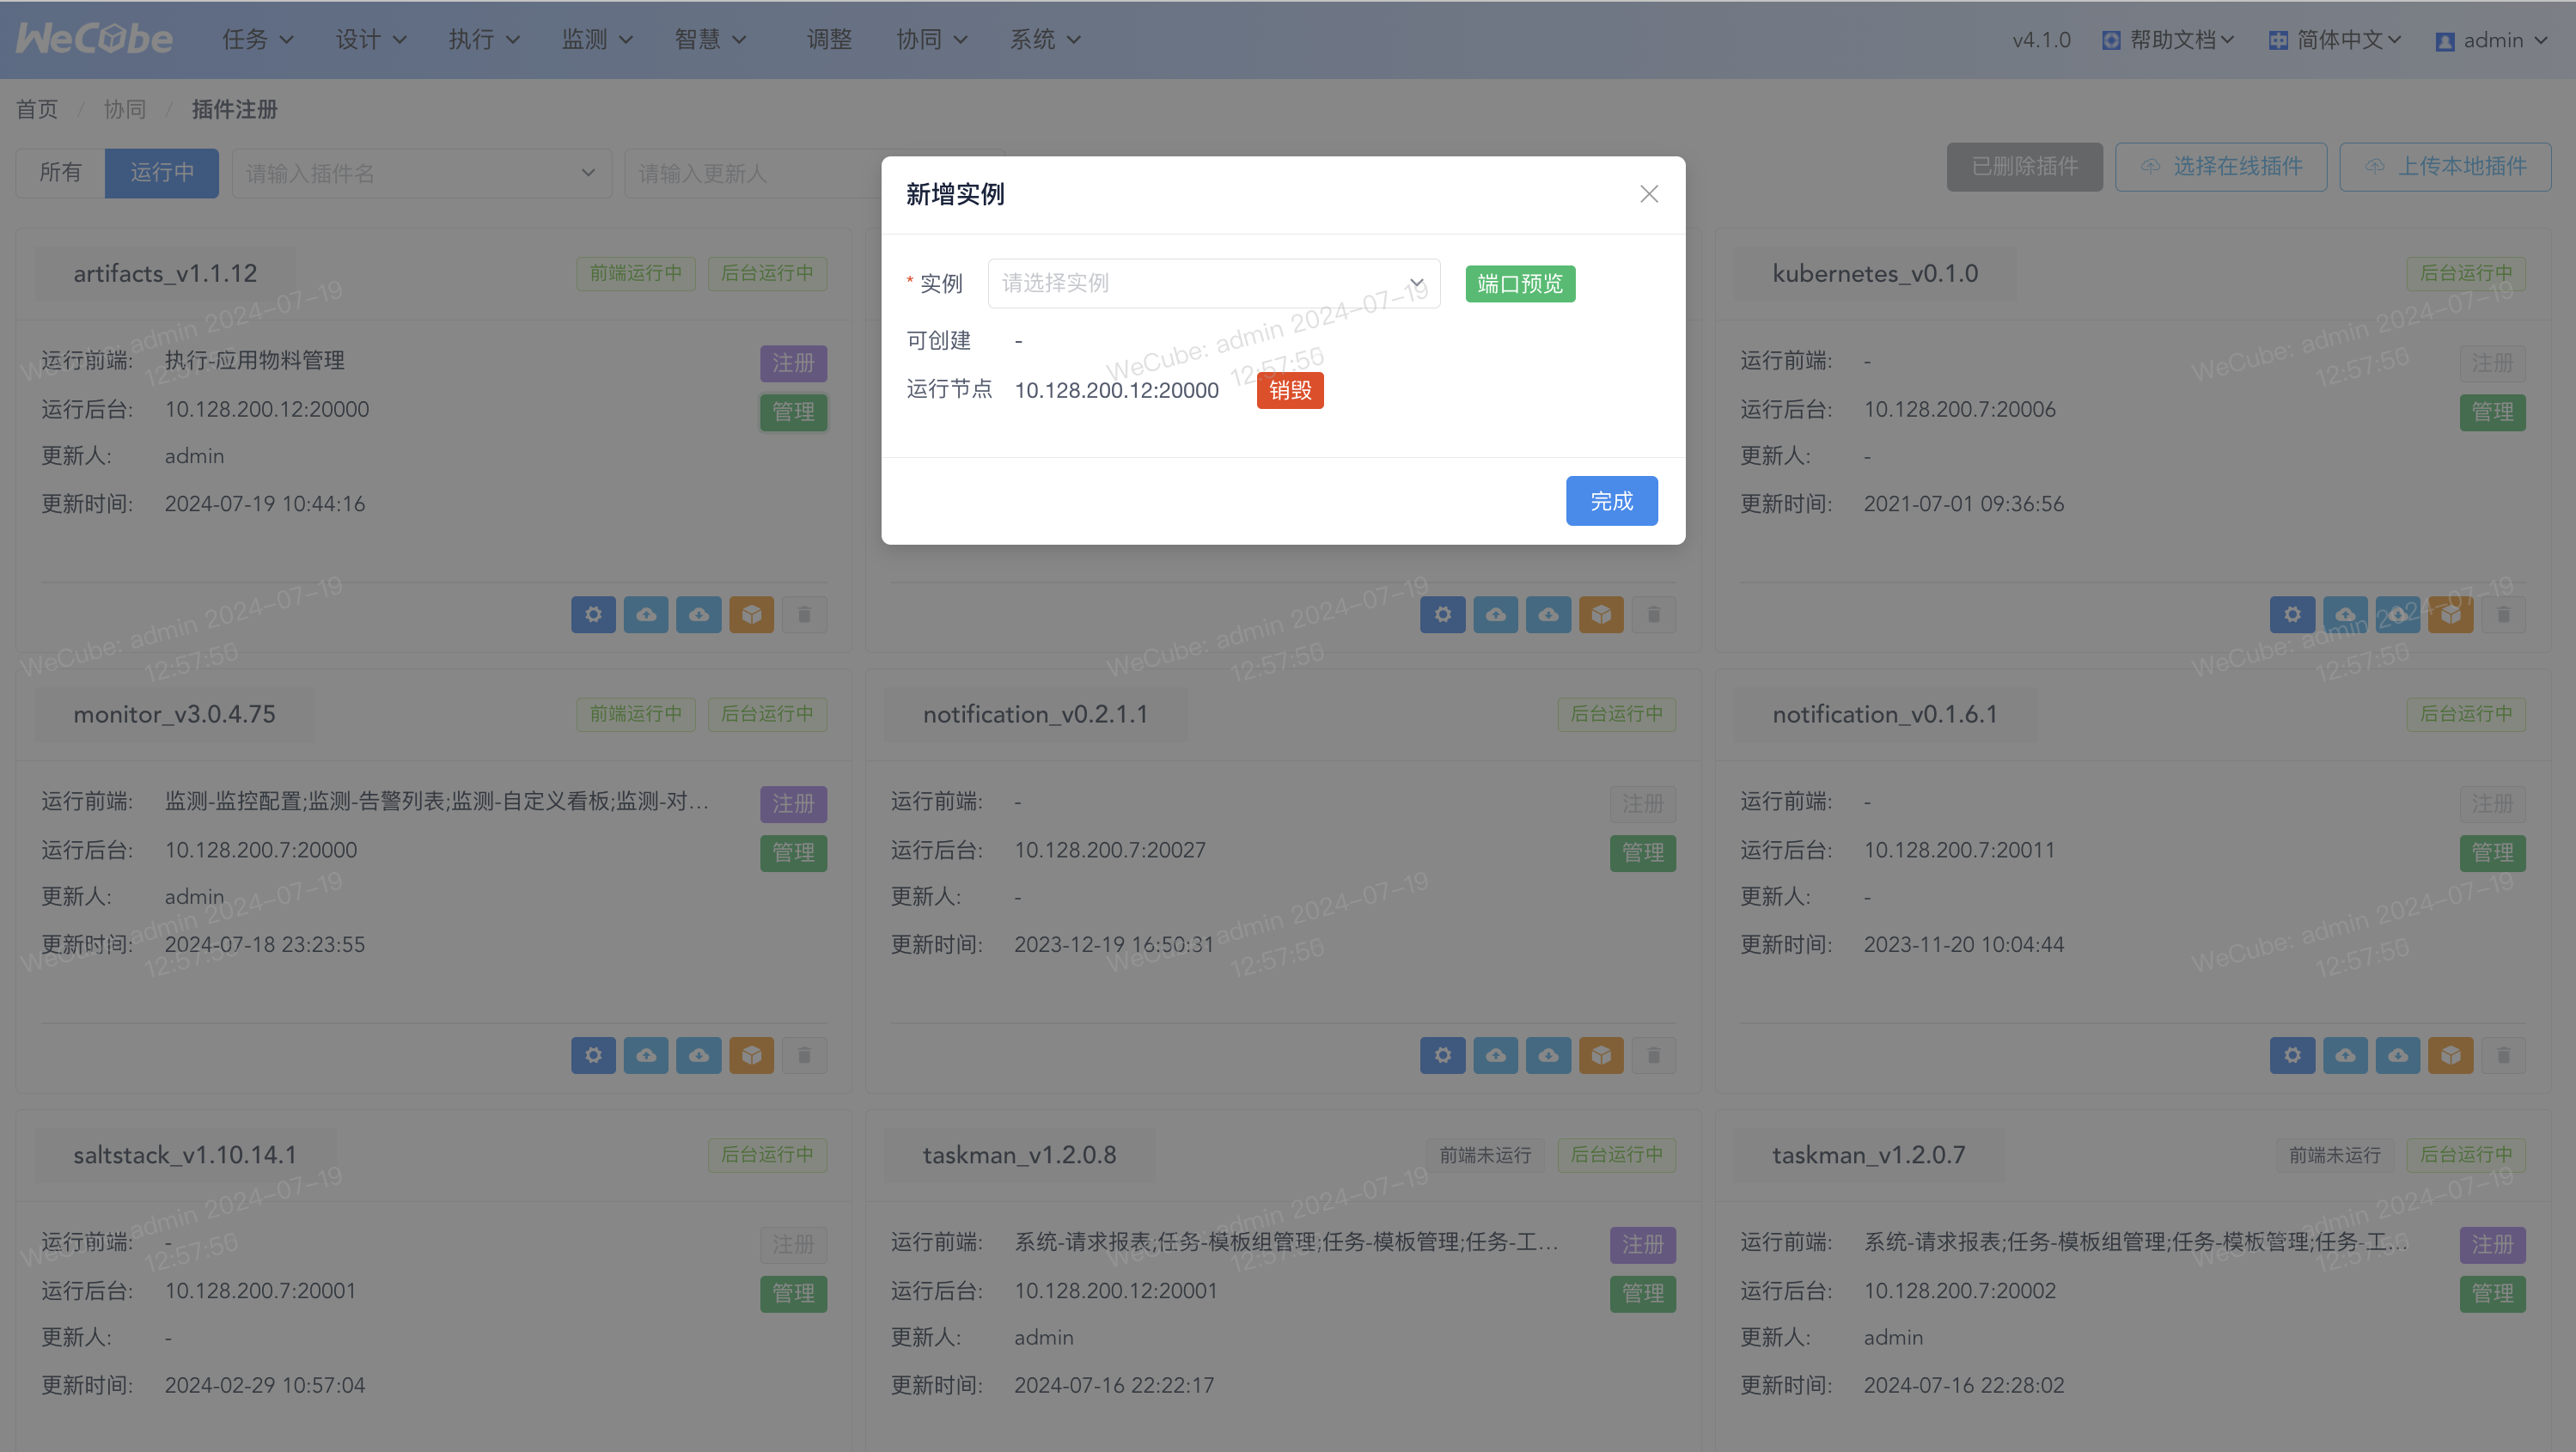The width and height of the screenshot is (2576, 1452).
Task: Click the settings gear icon in artifacts_v1.1.12 card
Action: click(x=593, y=614)
